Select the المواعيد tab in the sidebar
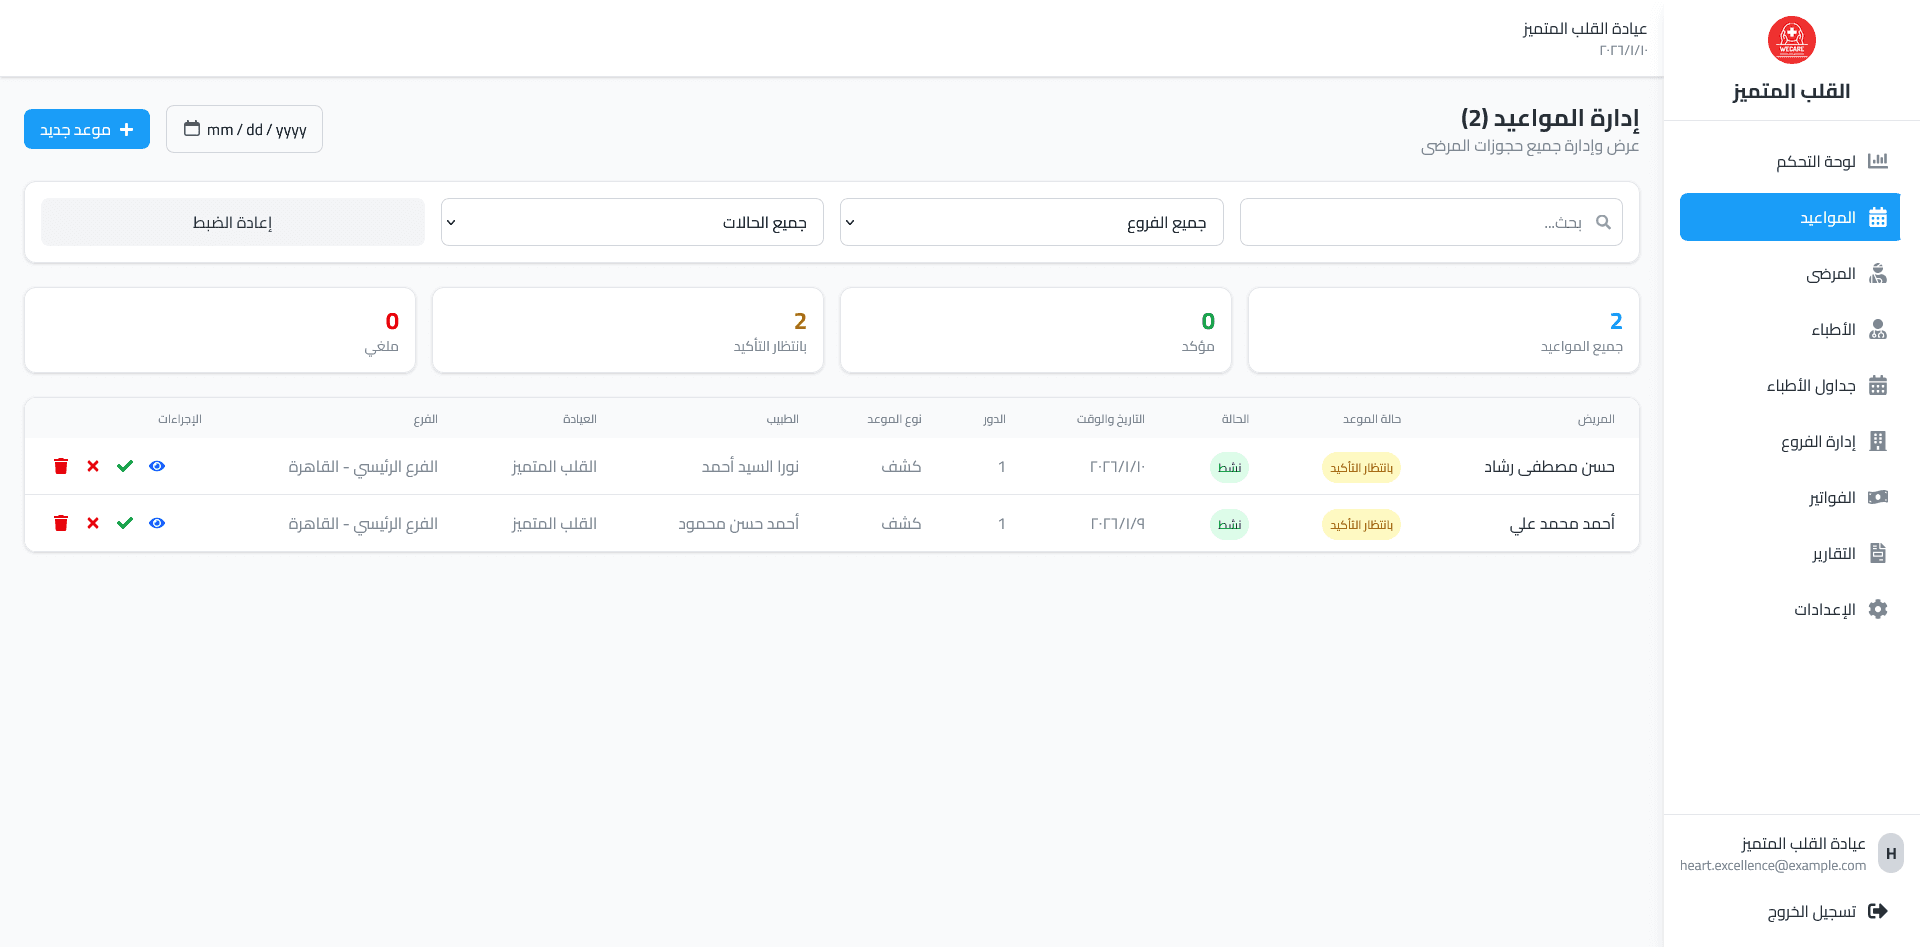Screen dimensions: 1920x947 (1789, 217)
